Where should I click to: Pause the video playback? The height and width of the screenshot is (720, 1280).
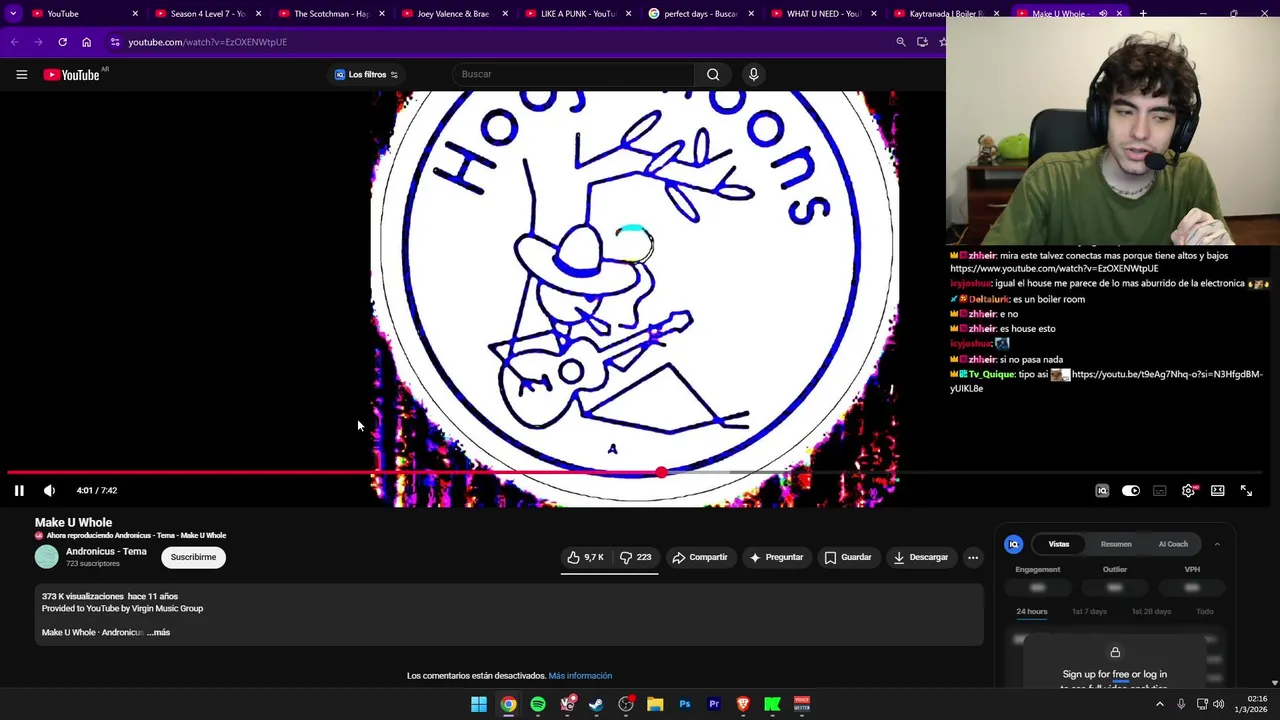coord(19,490)
